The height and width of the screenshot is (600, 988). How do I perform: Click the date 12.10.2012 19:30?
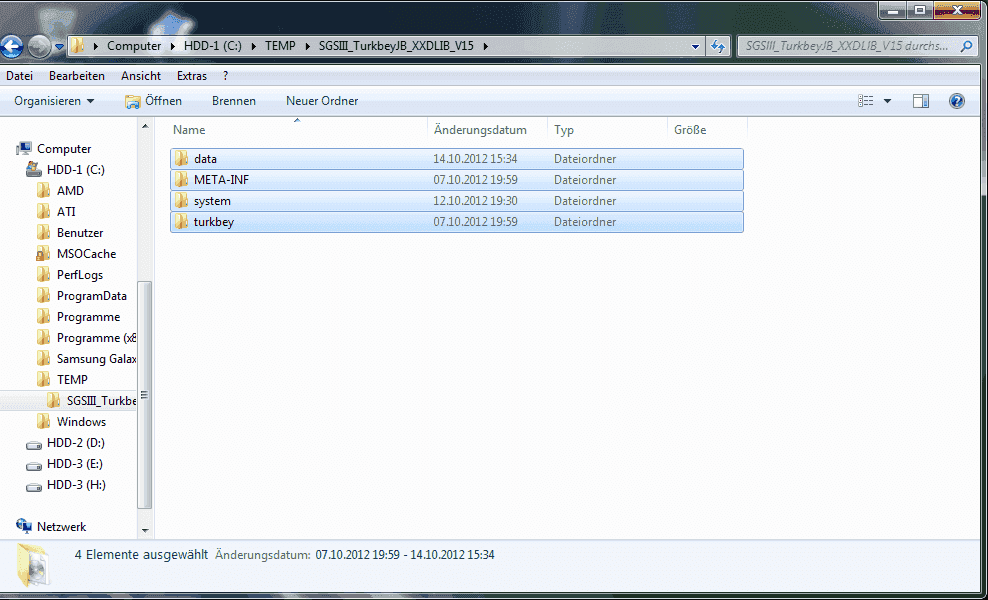click(475, 201)
